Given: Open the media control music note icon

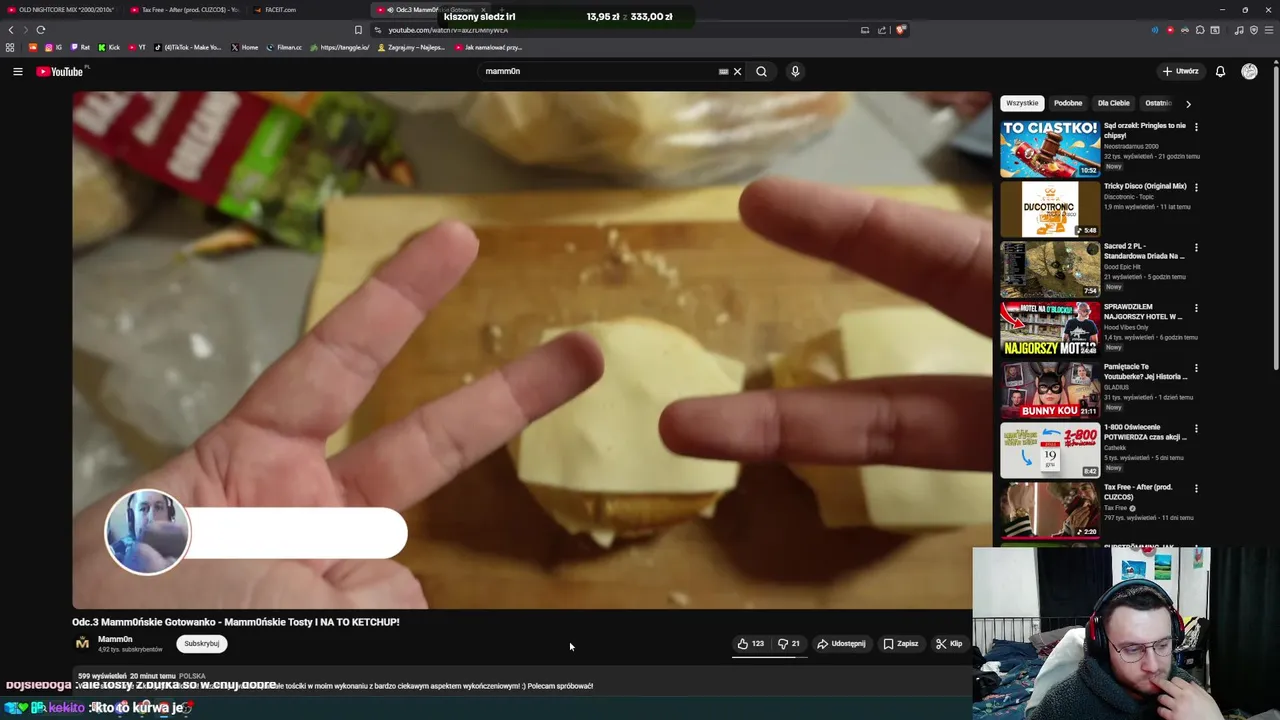Looking at the screenshot, I should point(1239,30).
